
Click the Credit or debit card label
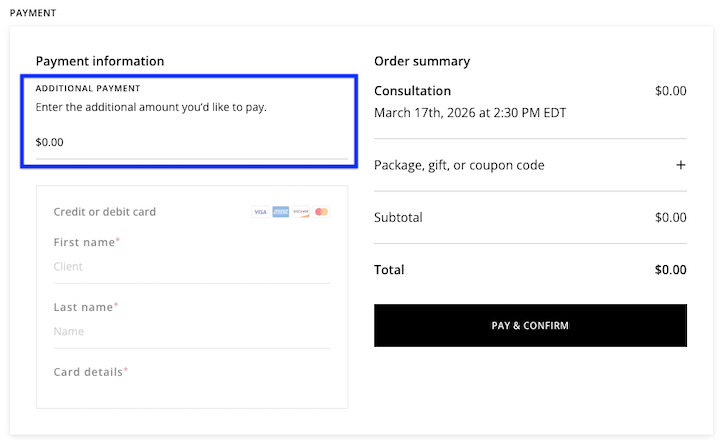pos(104,212)
